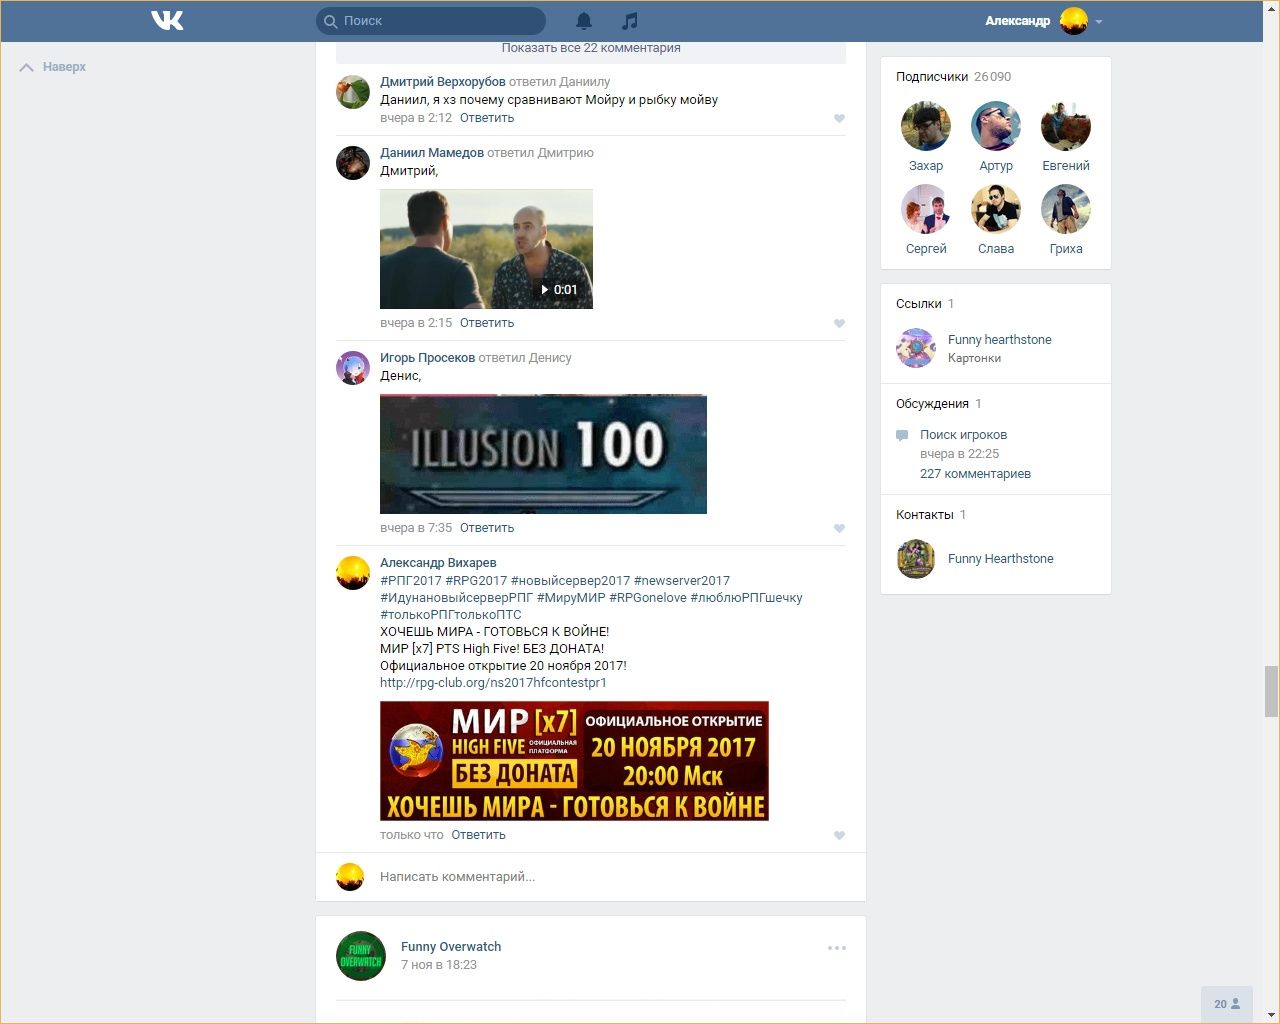Open the 227 комментариев link
Screen dimensions: 1280x1024
click(x=975, y=474)
